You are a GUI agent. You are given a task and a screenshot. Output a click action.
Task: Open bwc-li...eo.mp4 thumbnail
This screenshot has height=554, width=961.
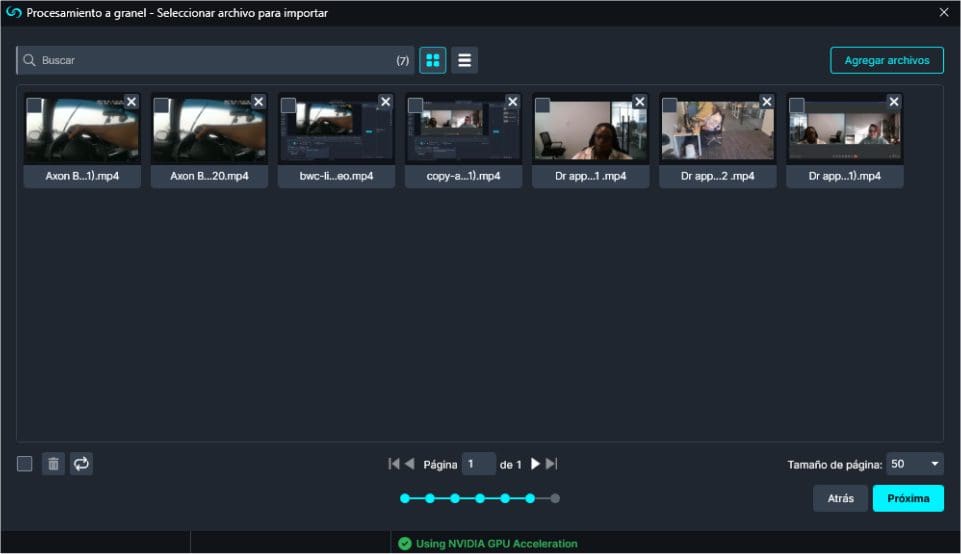tap(336, 130)
